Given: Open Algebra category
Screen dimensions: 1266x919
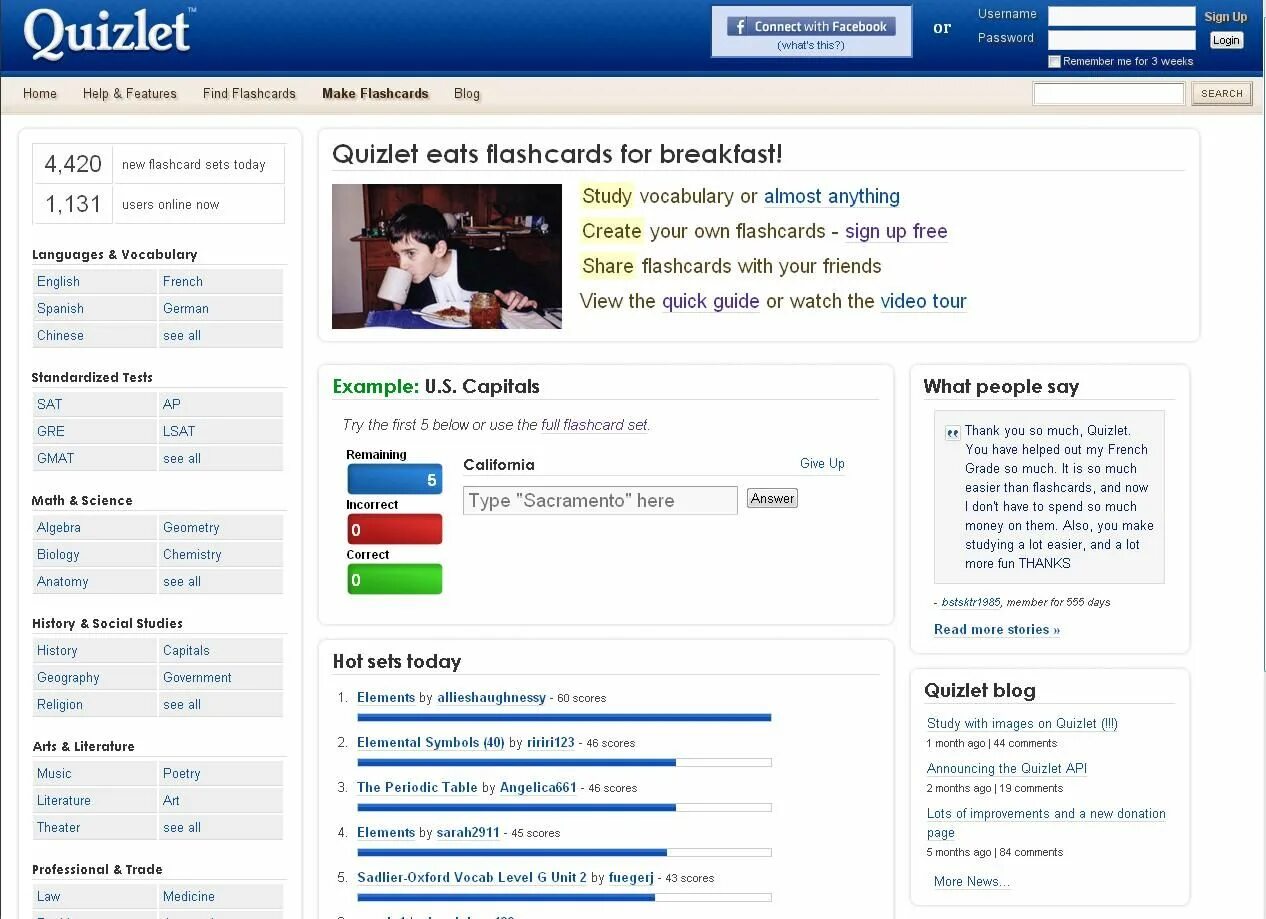Looking at the screenshot, I should tap(59, 528).
